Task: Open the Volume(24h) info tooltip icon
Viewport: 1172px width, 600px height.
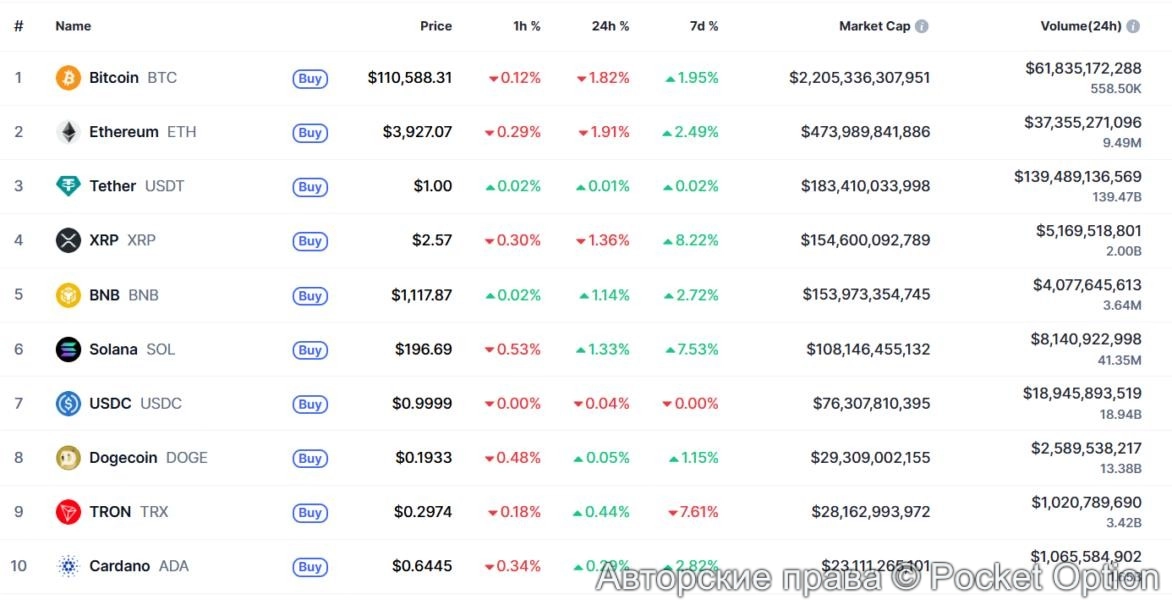Action: 1133,26
